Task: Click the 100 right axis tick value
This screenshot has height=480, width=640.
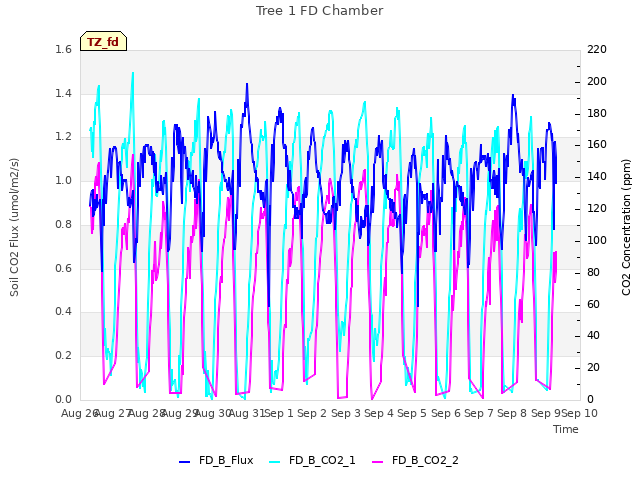Action: (x=597, y=240)
